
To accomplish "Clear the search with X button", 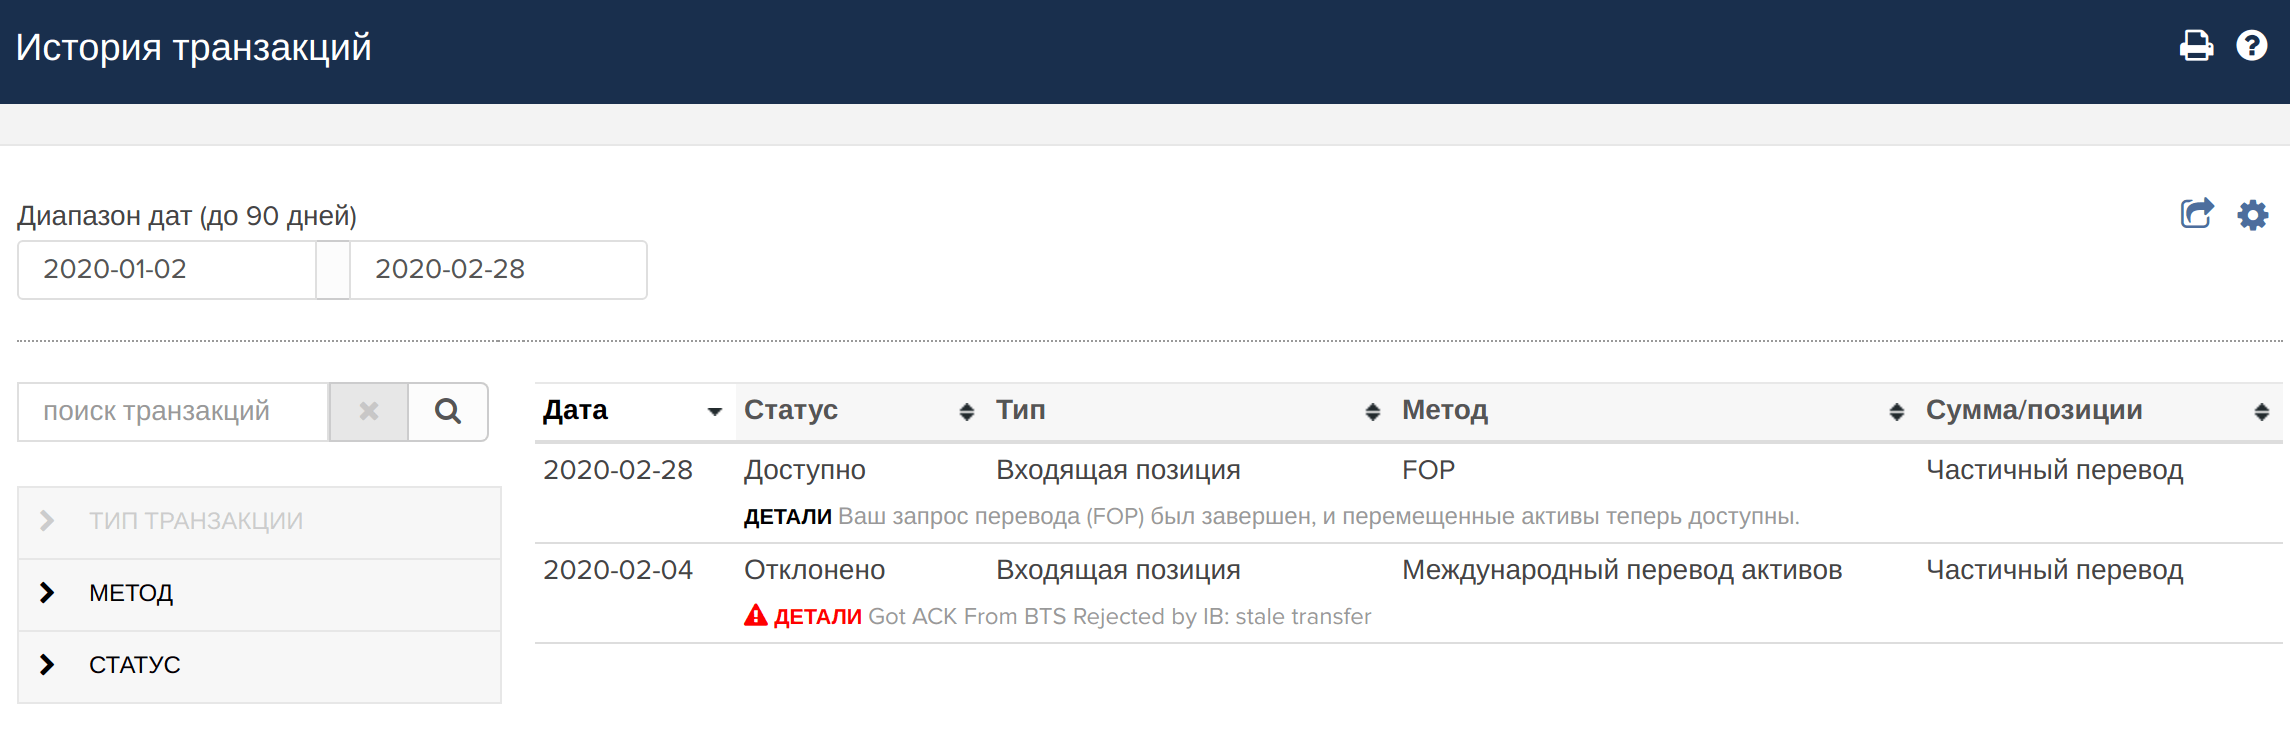I will pos(369,411).
